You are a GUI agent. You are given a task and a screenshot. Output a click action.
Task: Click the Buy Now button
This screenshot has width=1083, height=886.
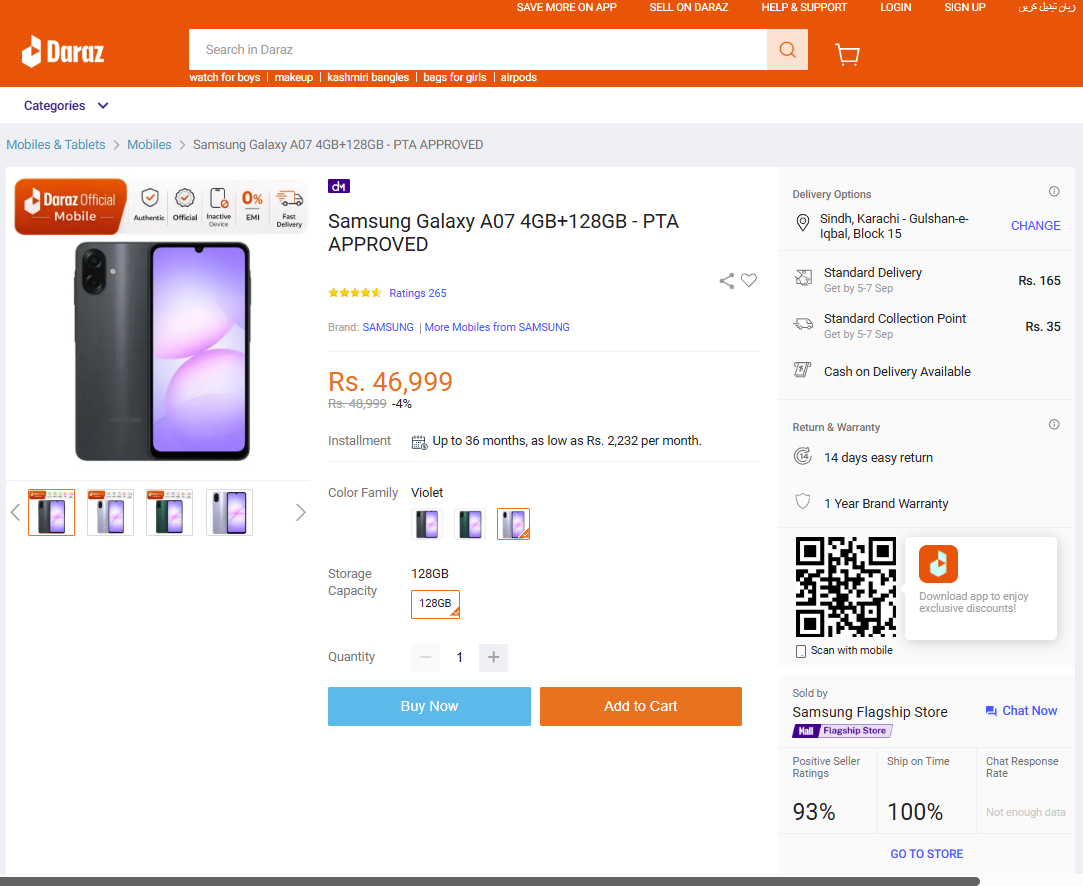[x=429, y=706]
